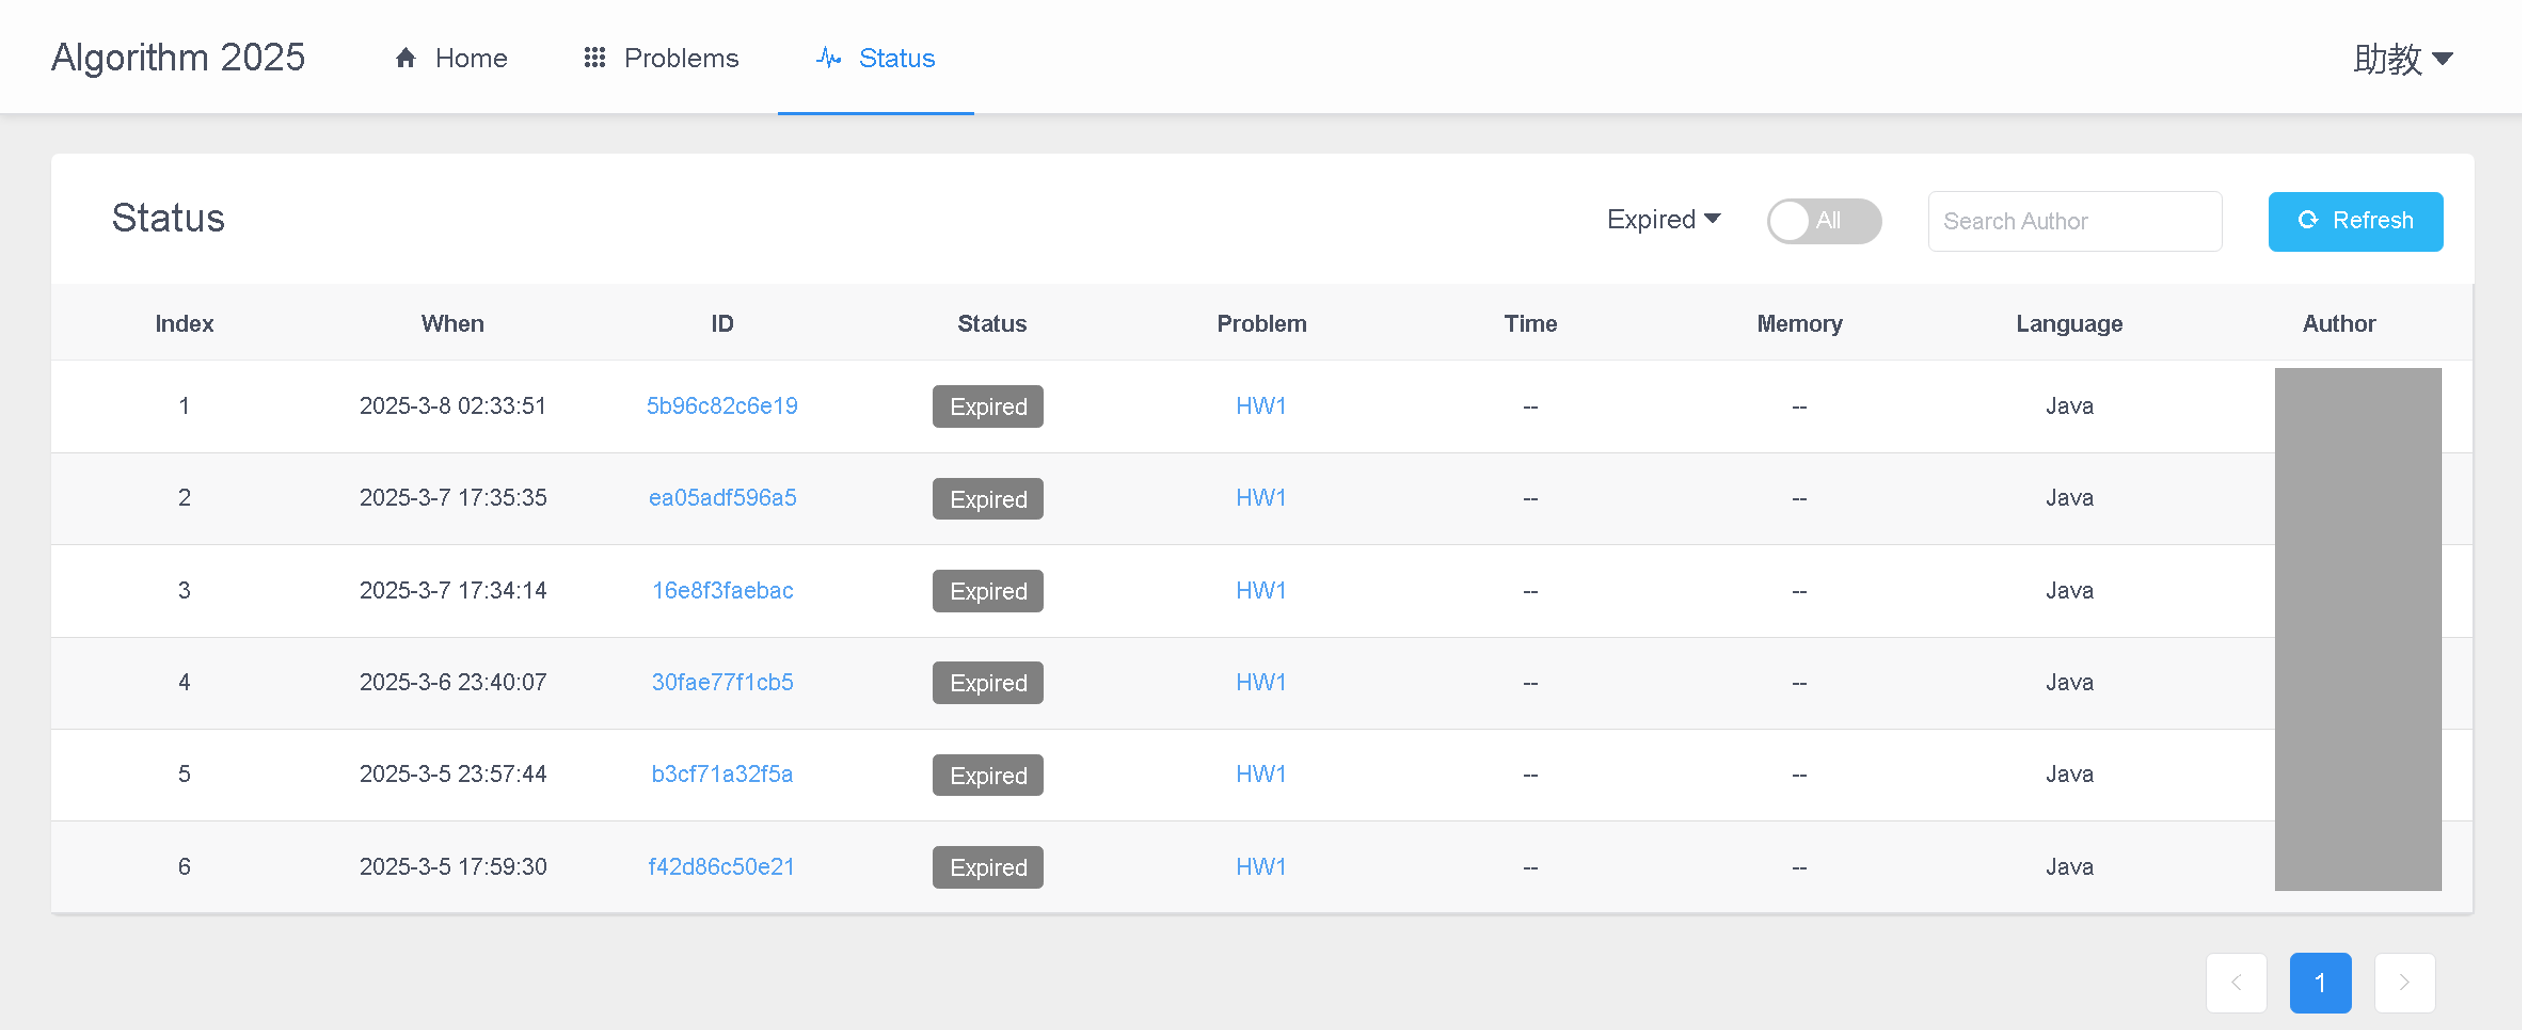The image size is (2522, 1030).
Task: Click Java language in row 1
Action: click(2069, 406)
